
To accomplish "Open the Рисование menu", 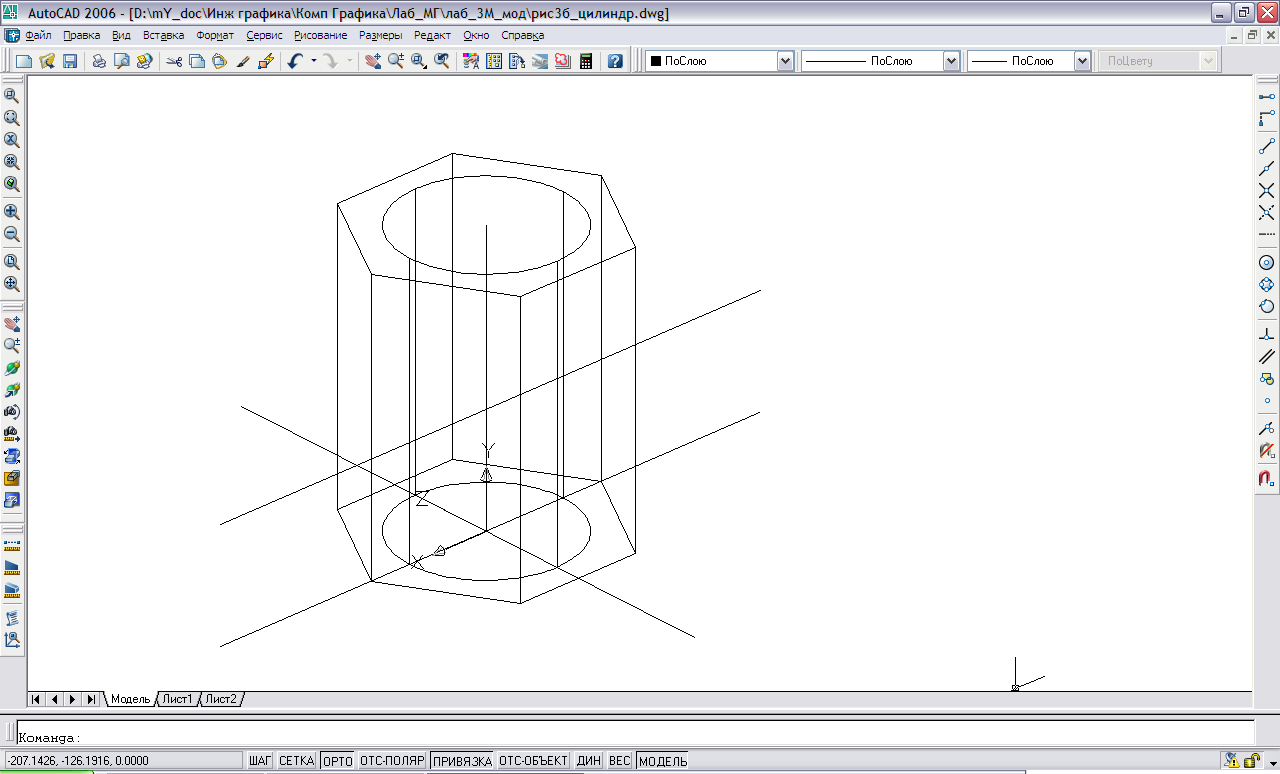I will click(x=321, y=35).
